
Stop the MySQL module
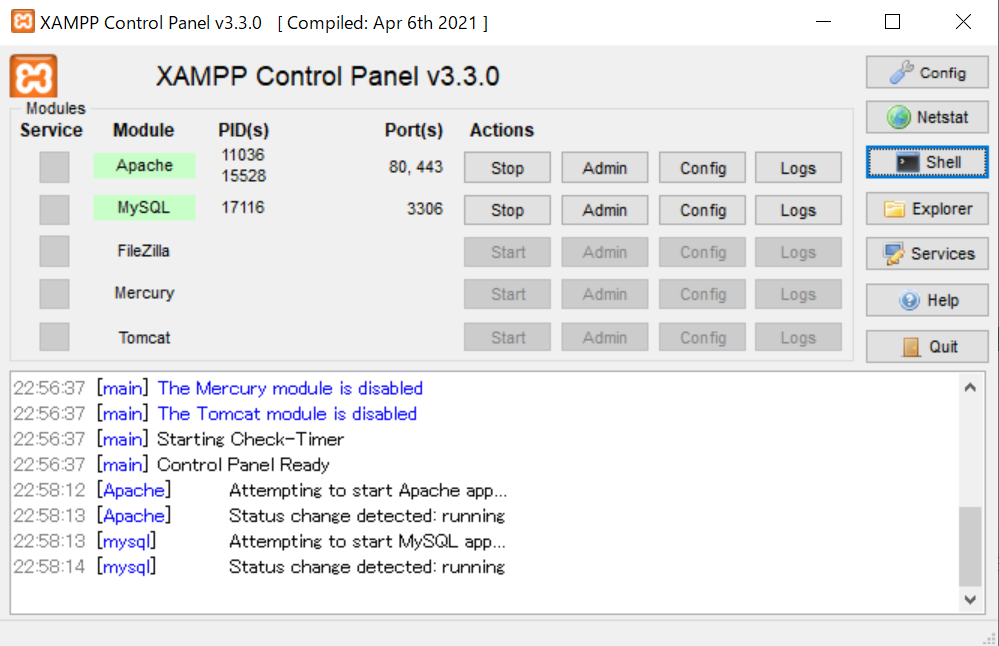pyautogui.click(x=507, y=210)
